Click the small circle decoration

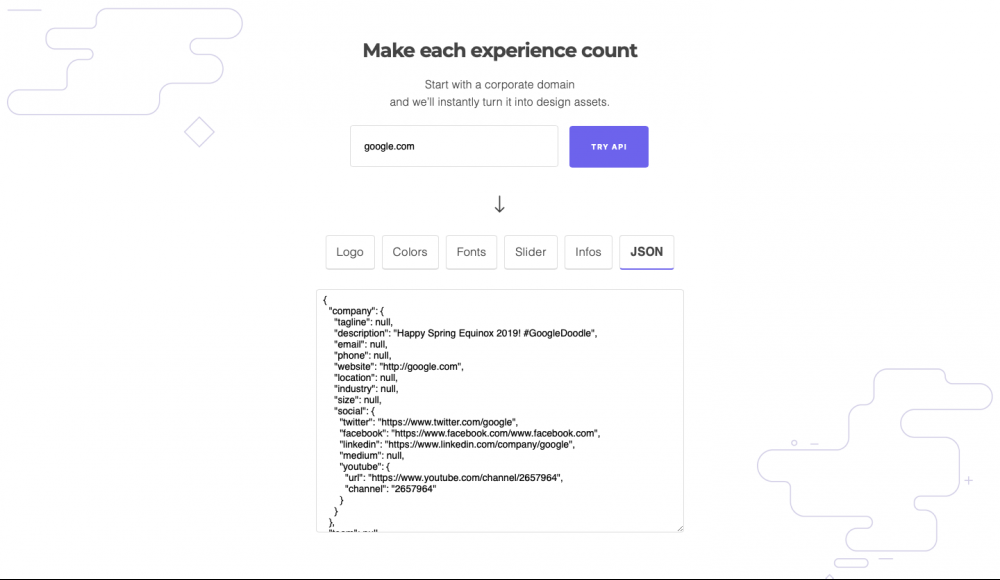click(794, 443)
